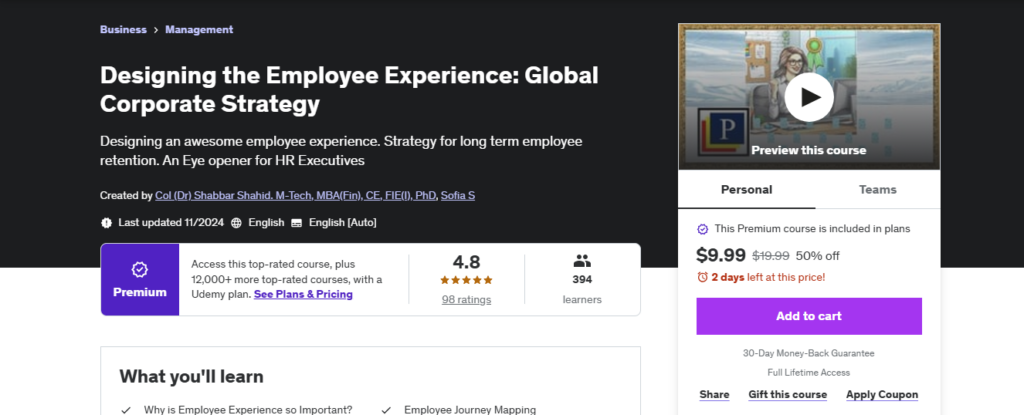Switch to the Personal tab
This screenshot has width=1024, height=415.
click(746, 190)
